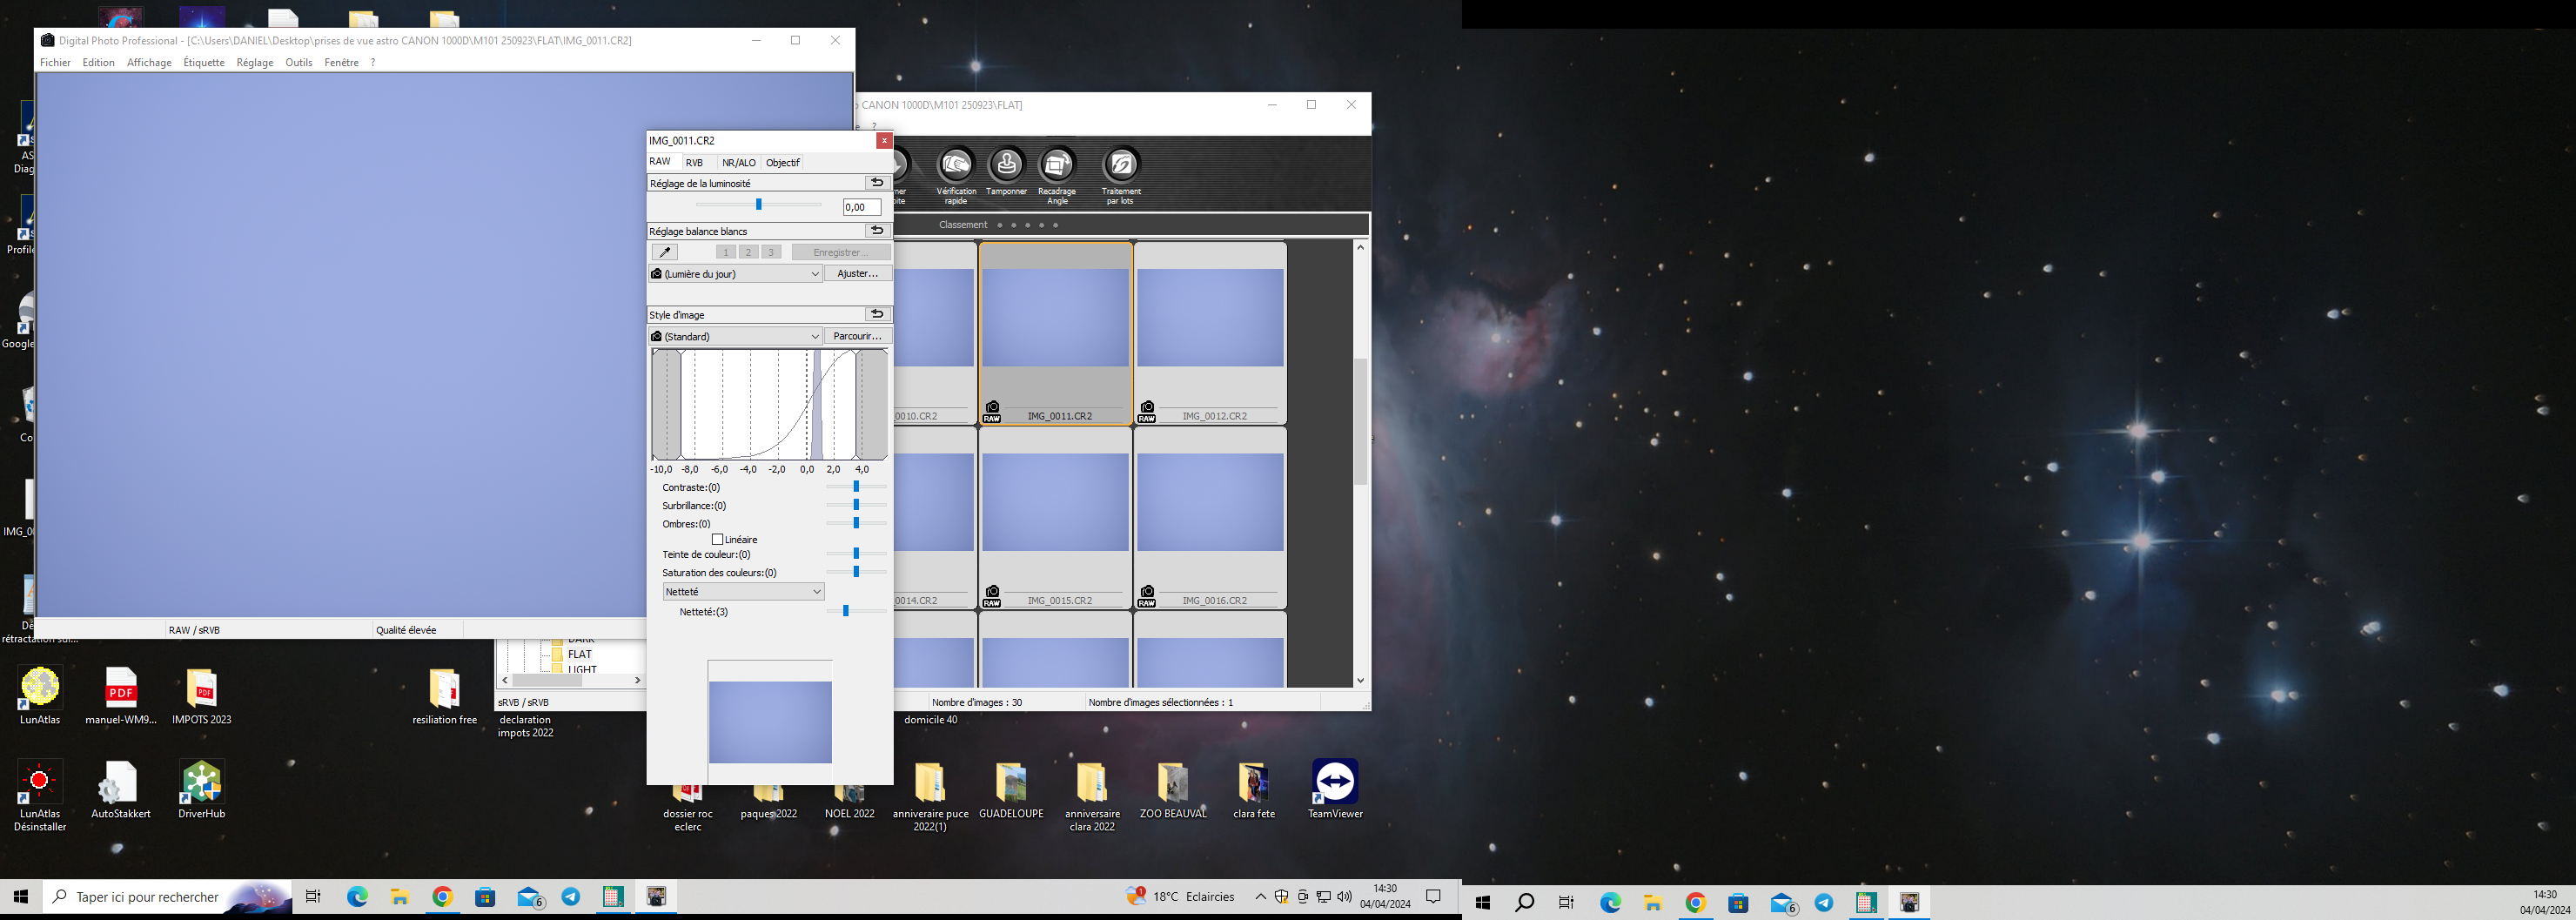Click white balance preset button 3
This screenshot has width=2576, height=920.
coord(771,252)
